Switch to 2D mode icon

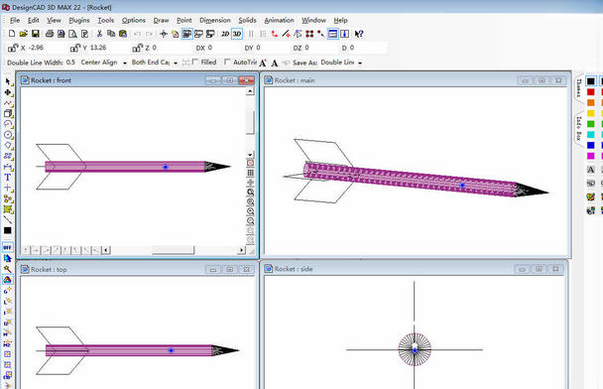225,34
